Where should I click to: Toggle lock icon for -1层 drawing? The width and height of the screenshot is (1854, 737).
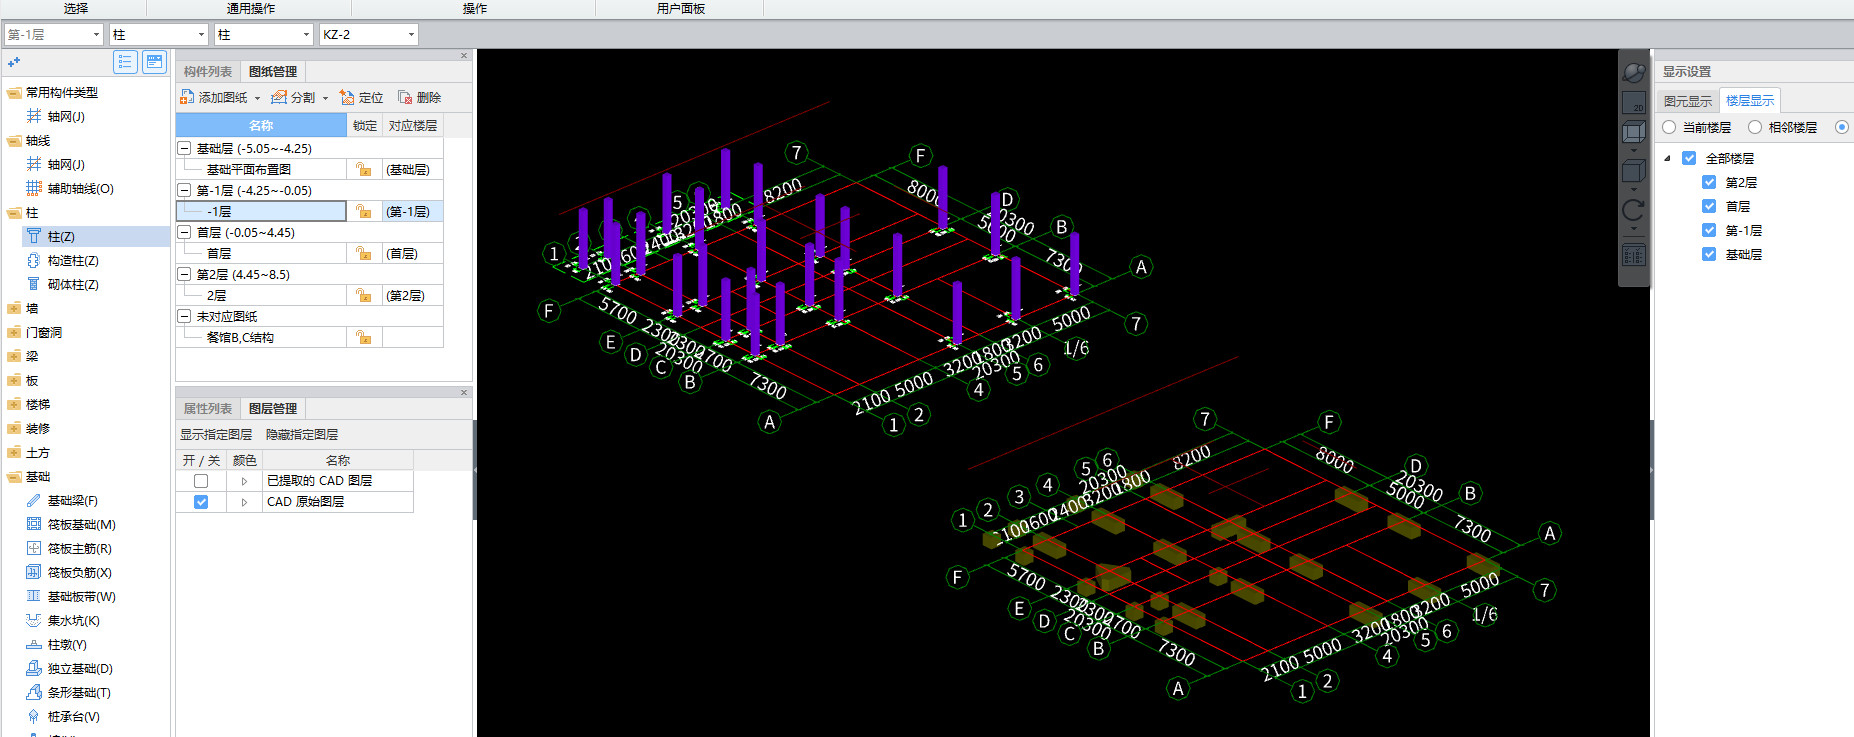tap(364, 211)
